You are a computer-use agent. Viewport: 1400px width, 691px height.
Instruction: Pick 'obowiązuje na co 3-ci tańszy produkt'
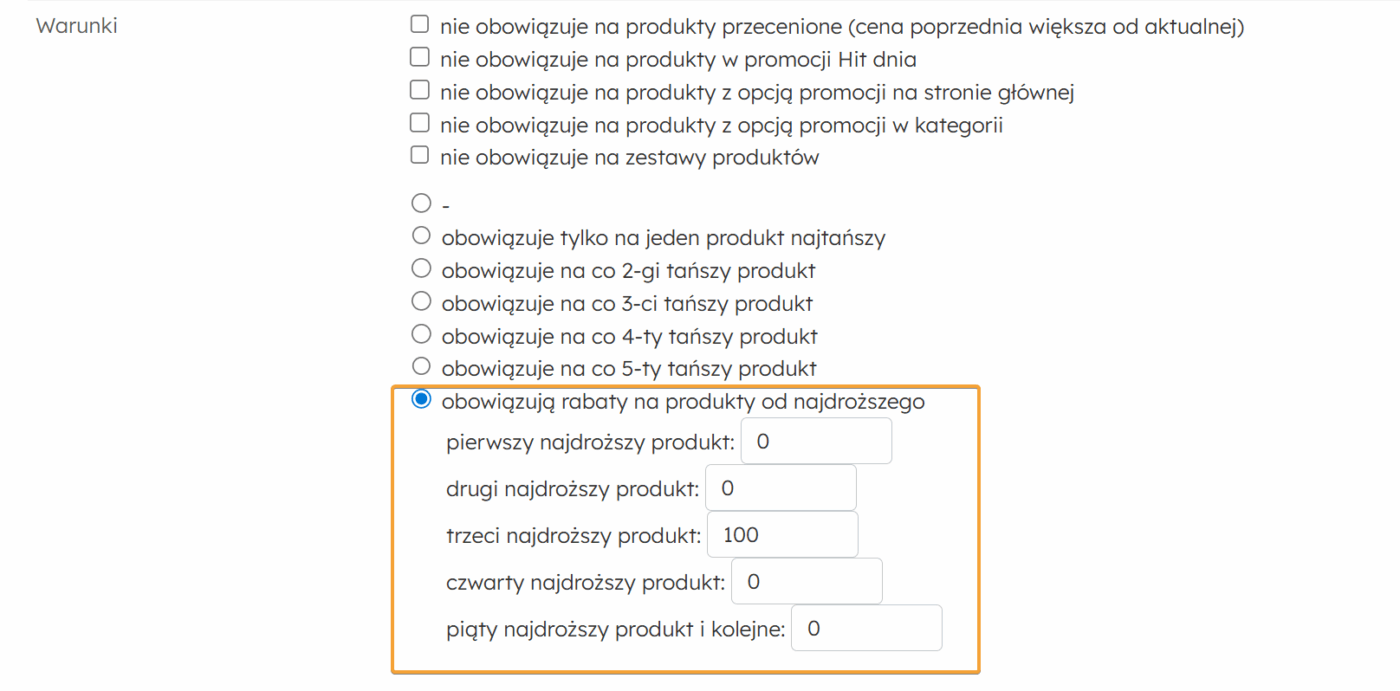coord(421,302)
